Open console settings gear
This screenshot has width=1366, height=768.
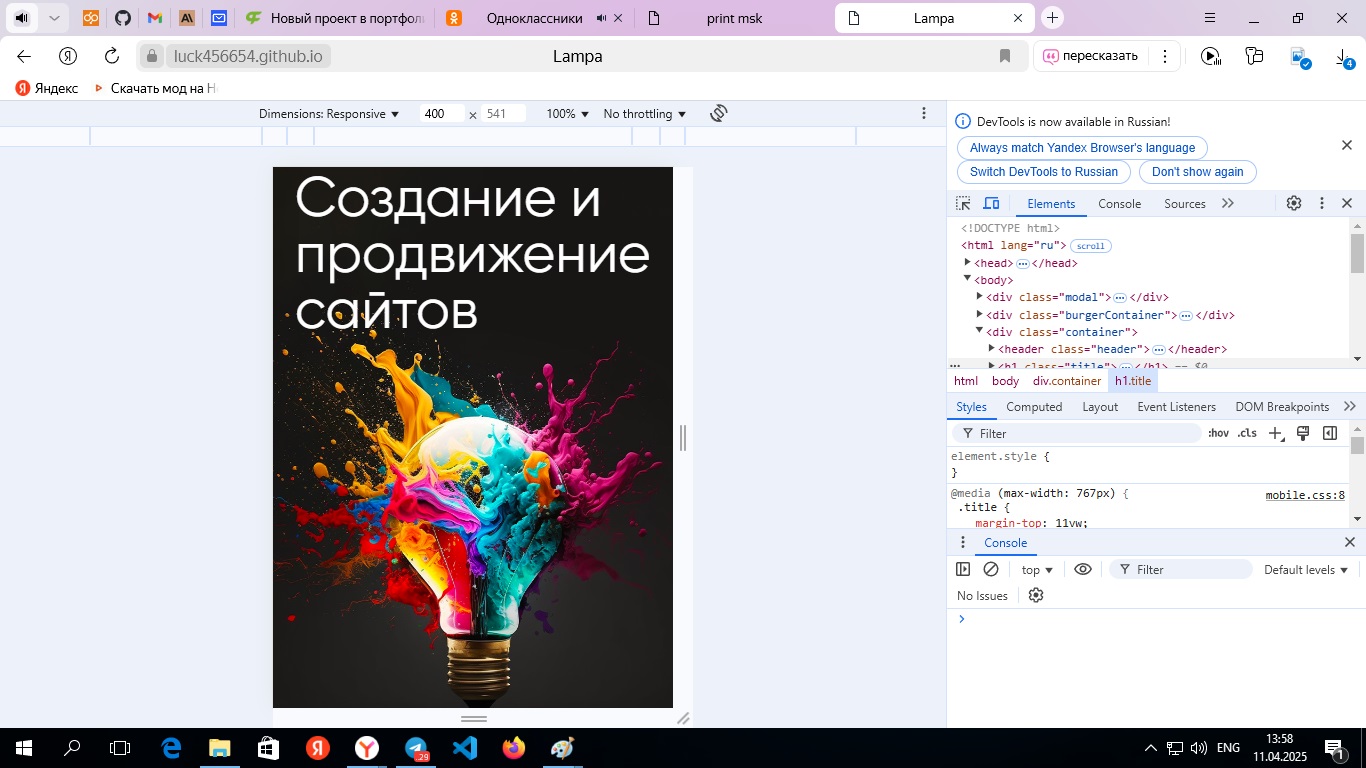1036,595
